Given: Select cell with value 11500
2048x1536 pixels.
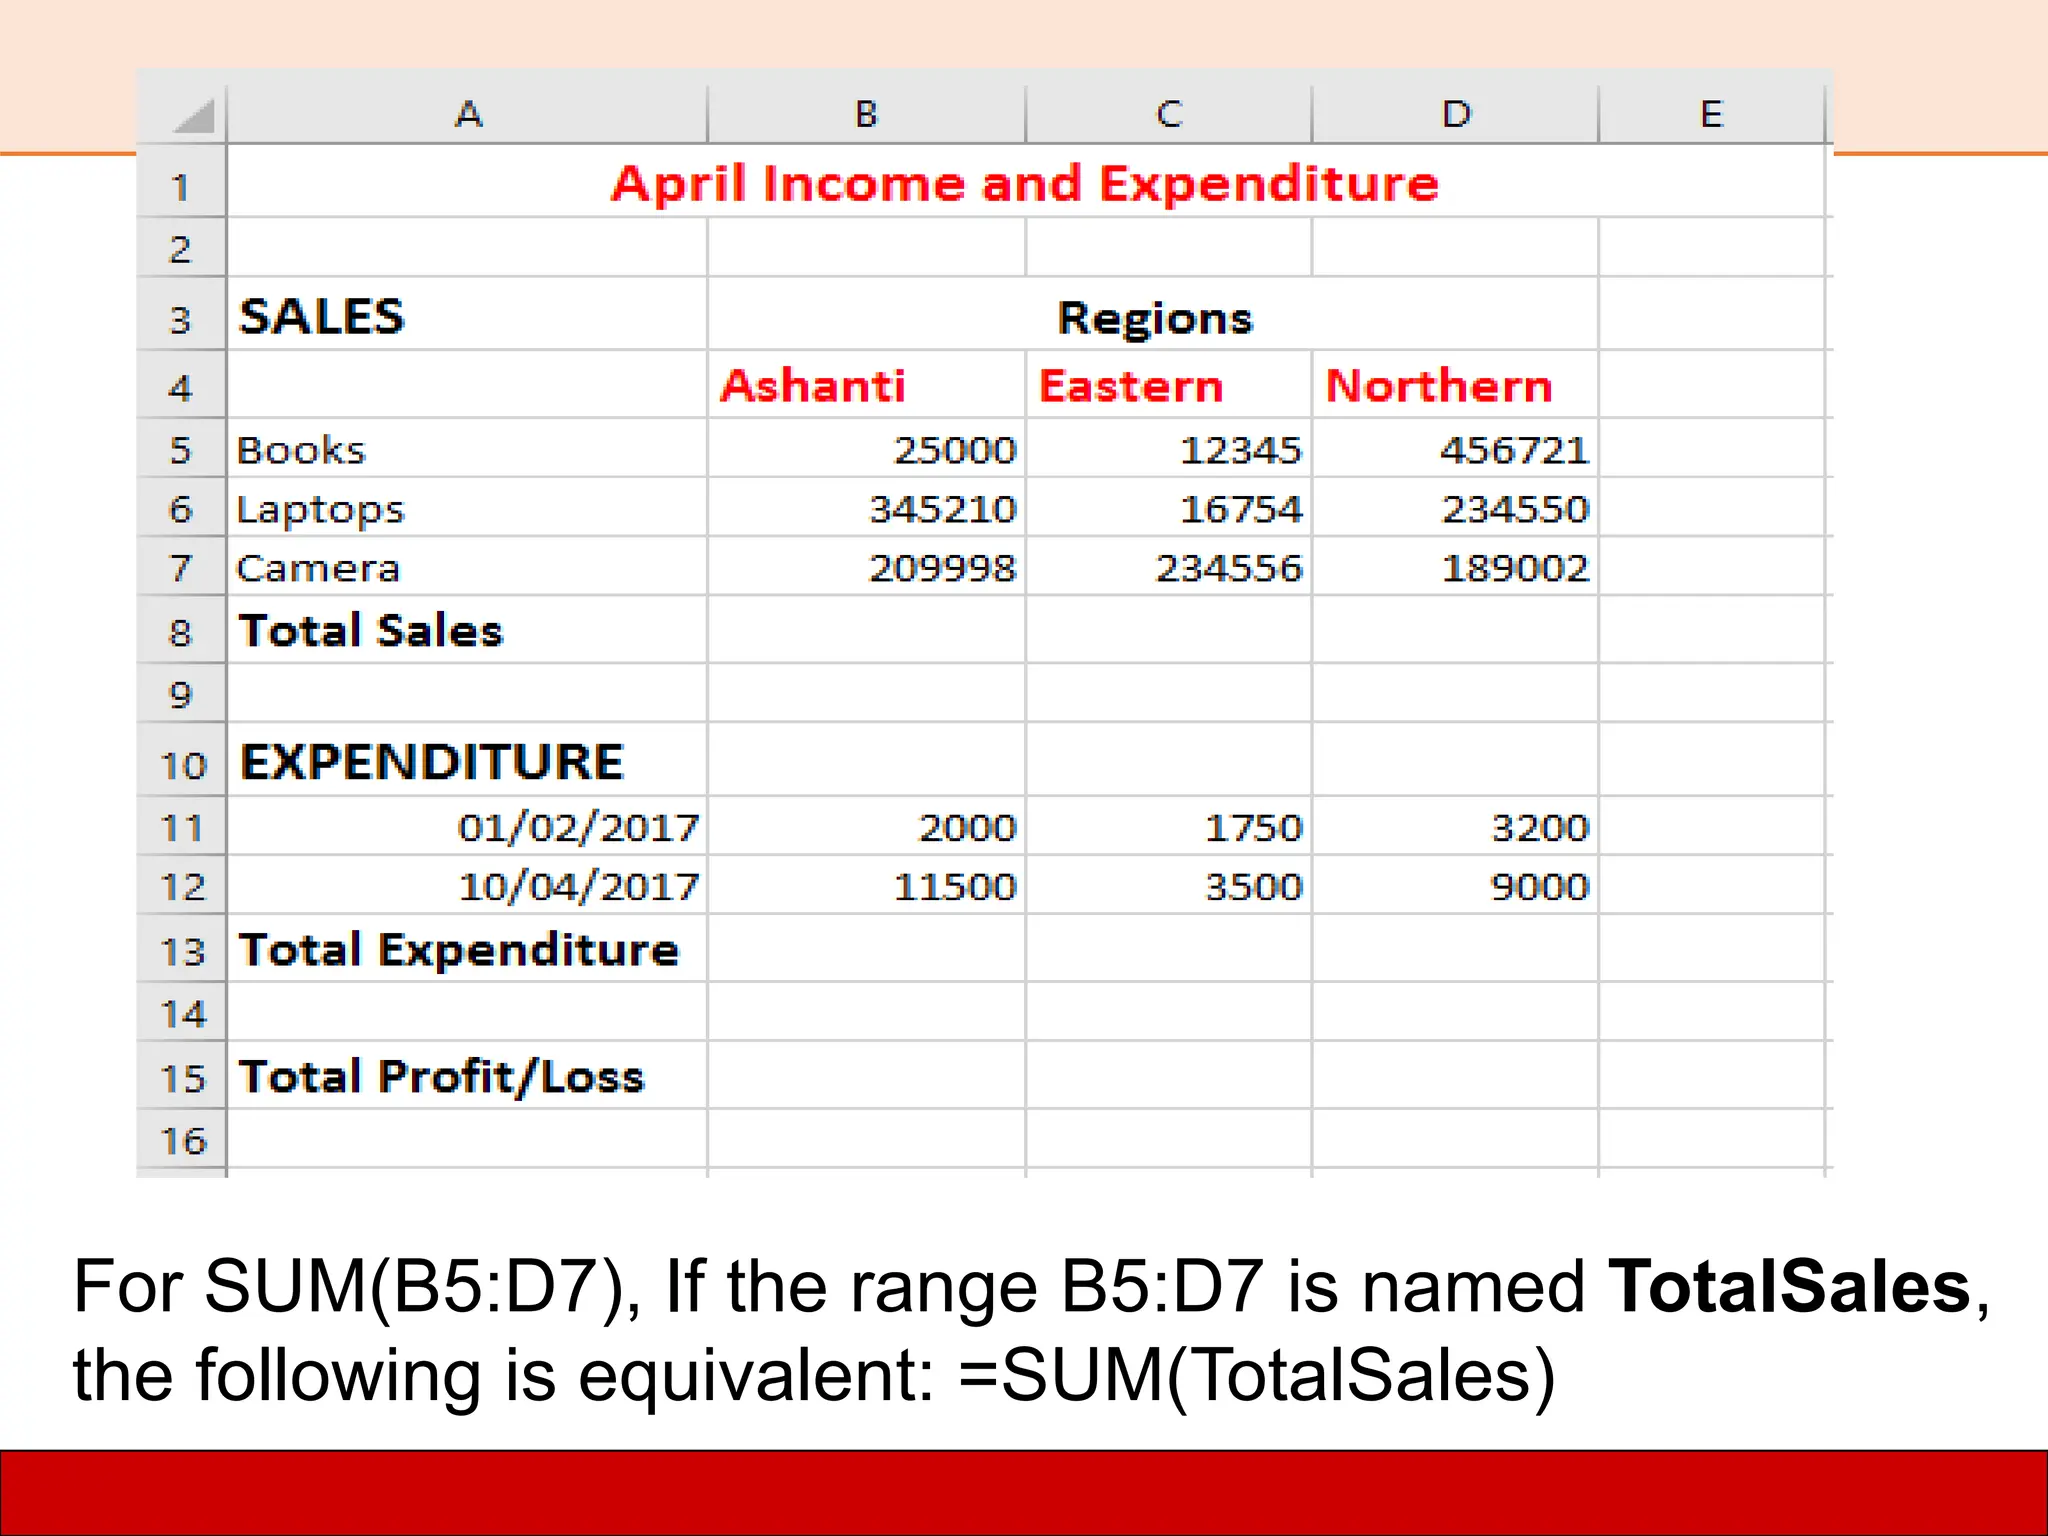Looking at the screenshot, I should (x=866, y=885).
